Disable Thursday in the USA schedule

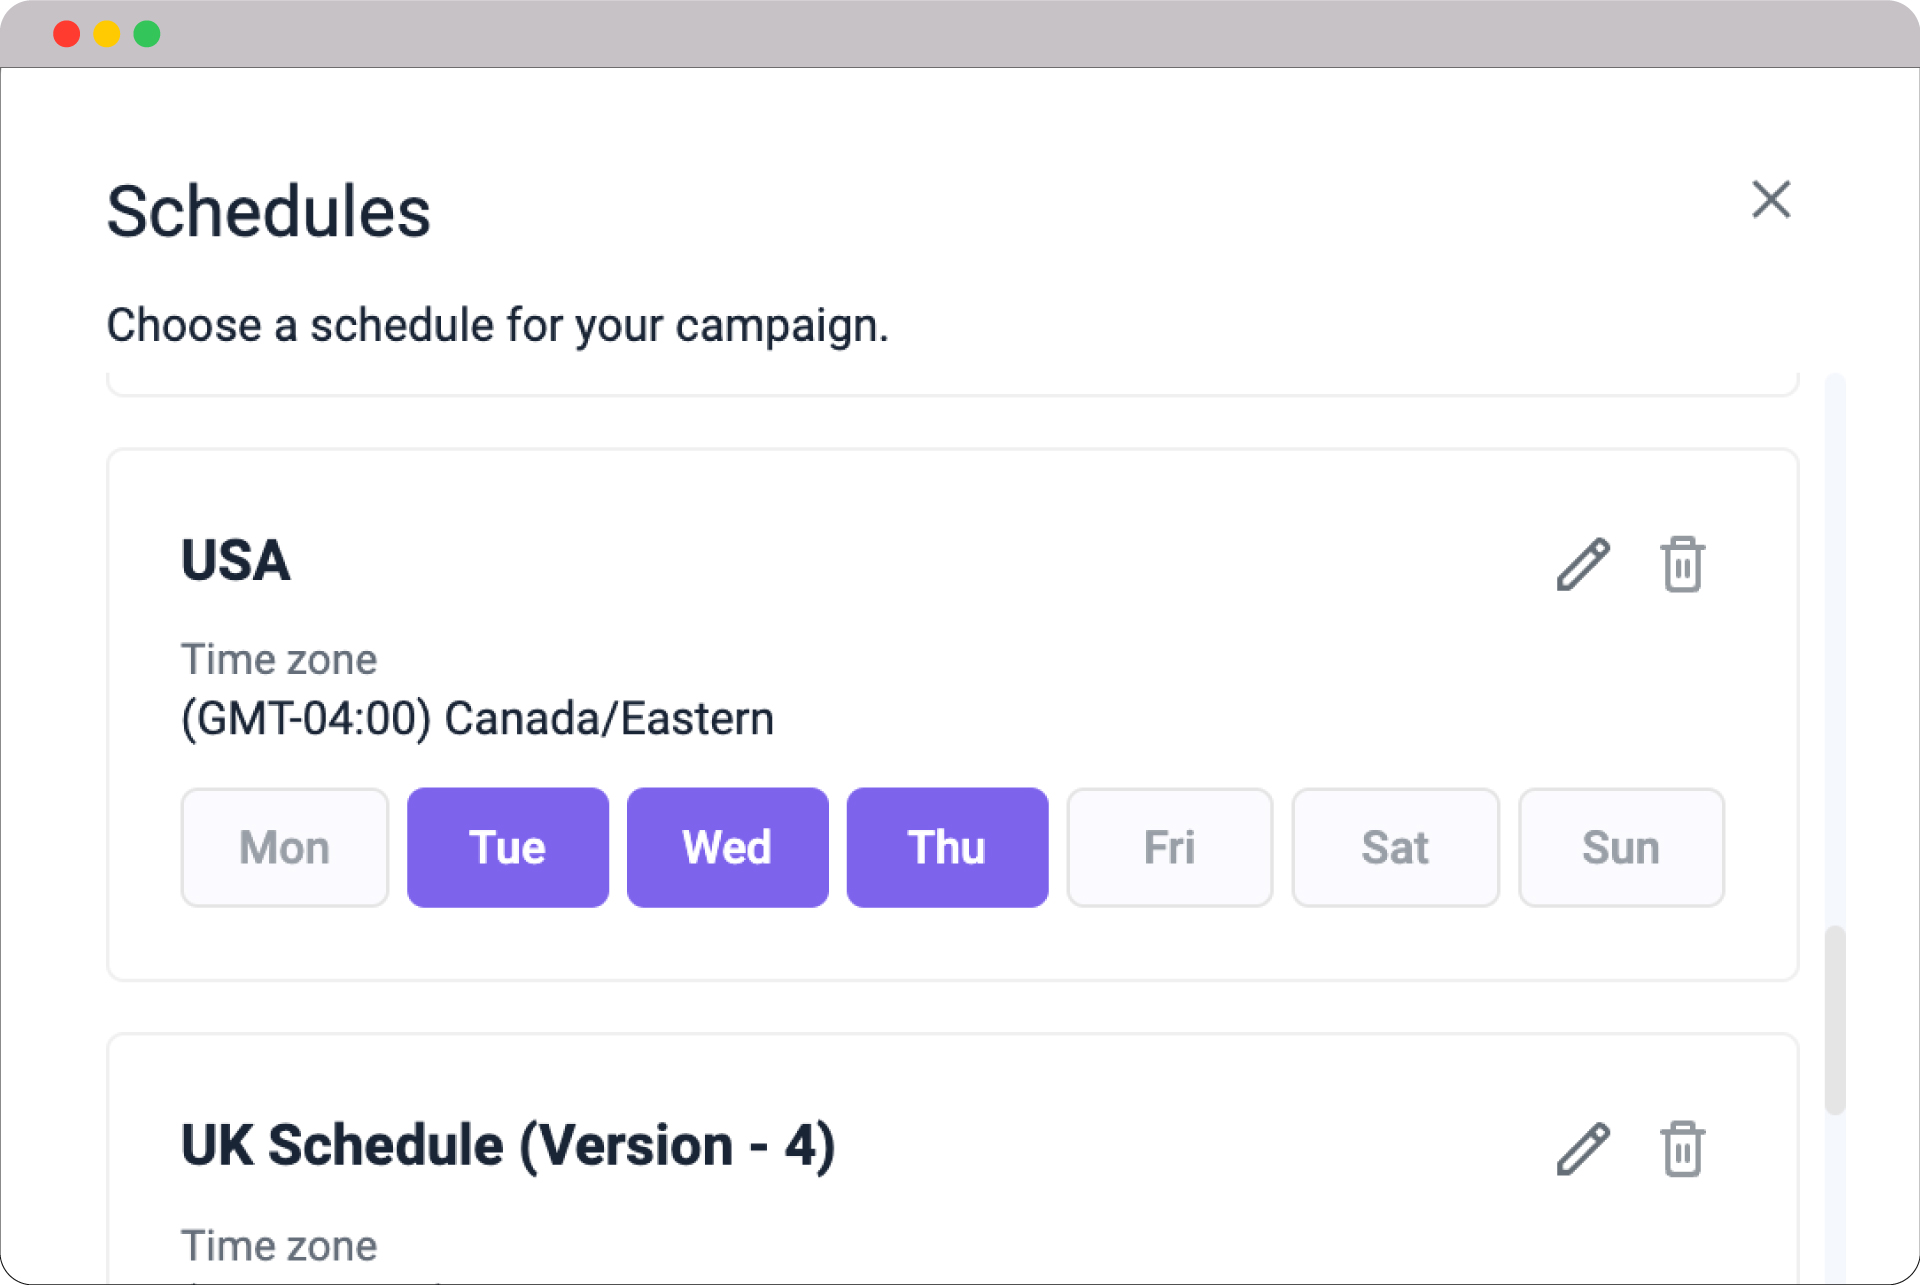(947, 847)
